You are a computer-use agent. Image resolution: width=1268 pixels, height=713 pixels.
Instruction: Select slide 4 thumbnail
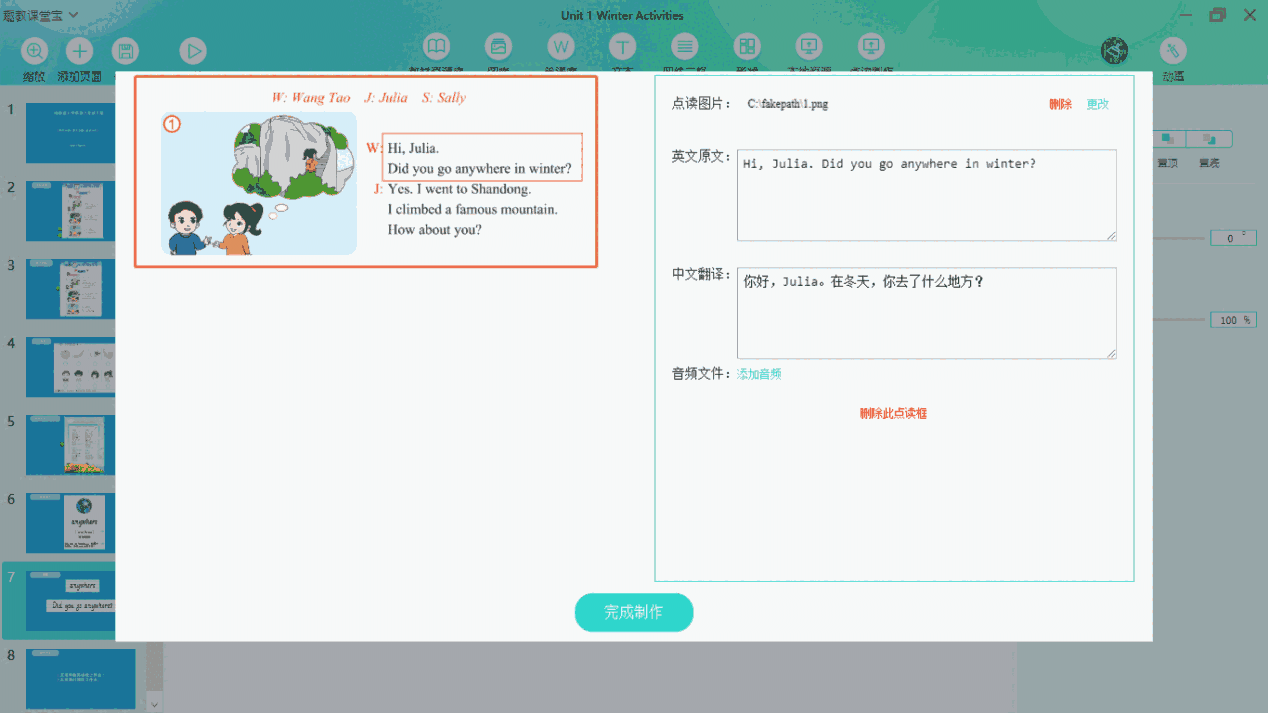point(70,367)
